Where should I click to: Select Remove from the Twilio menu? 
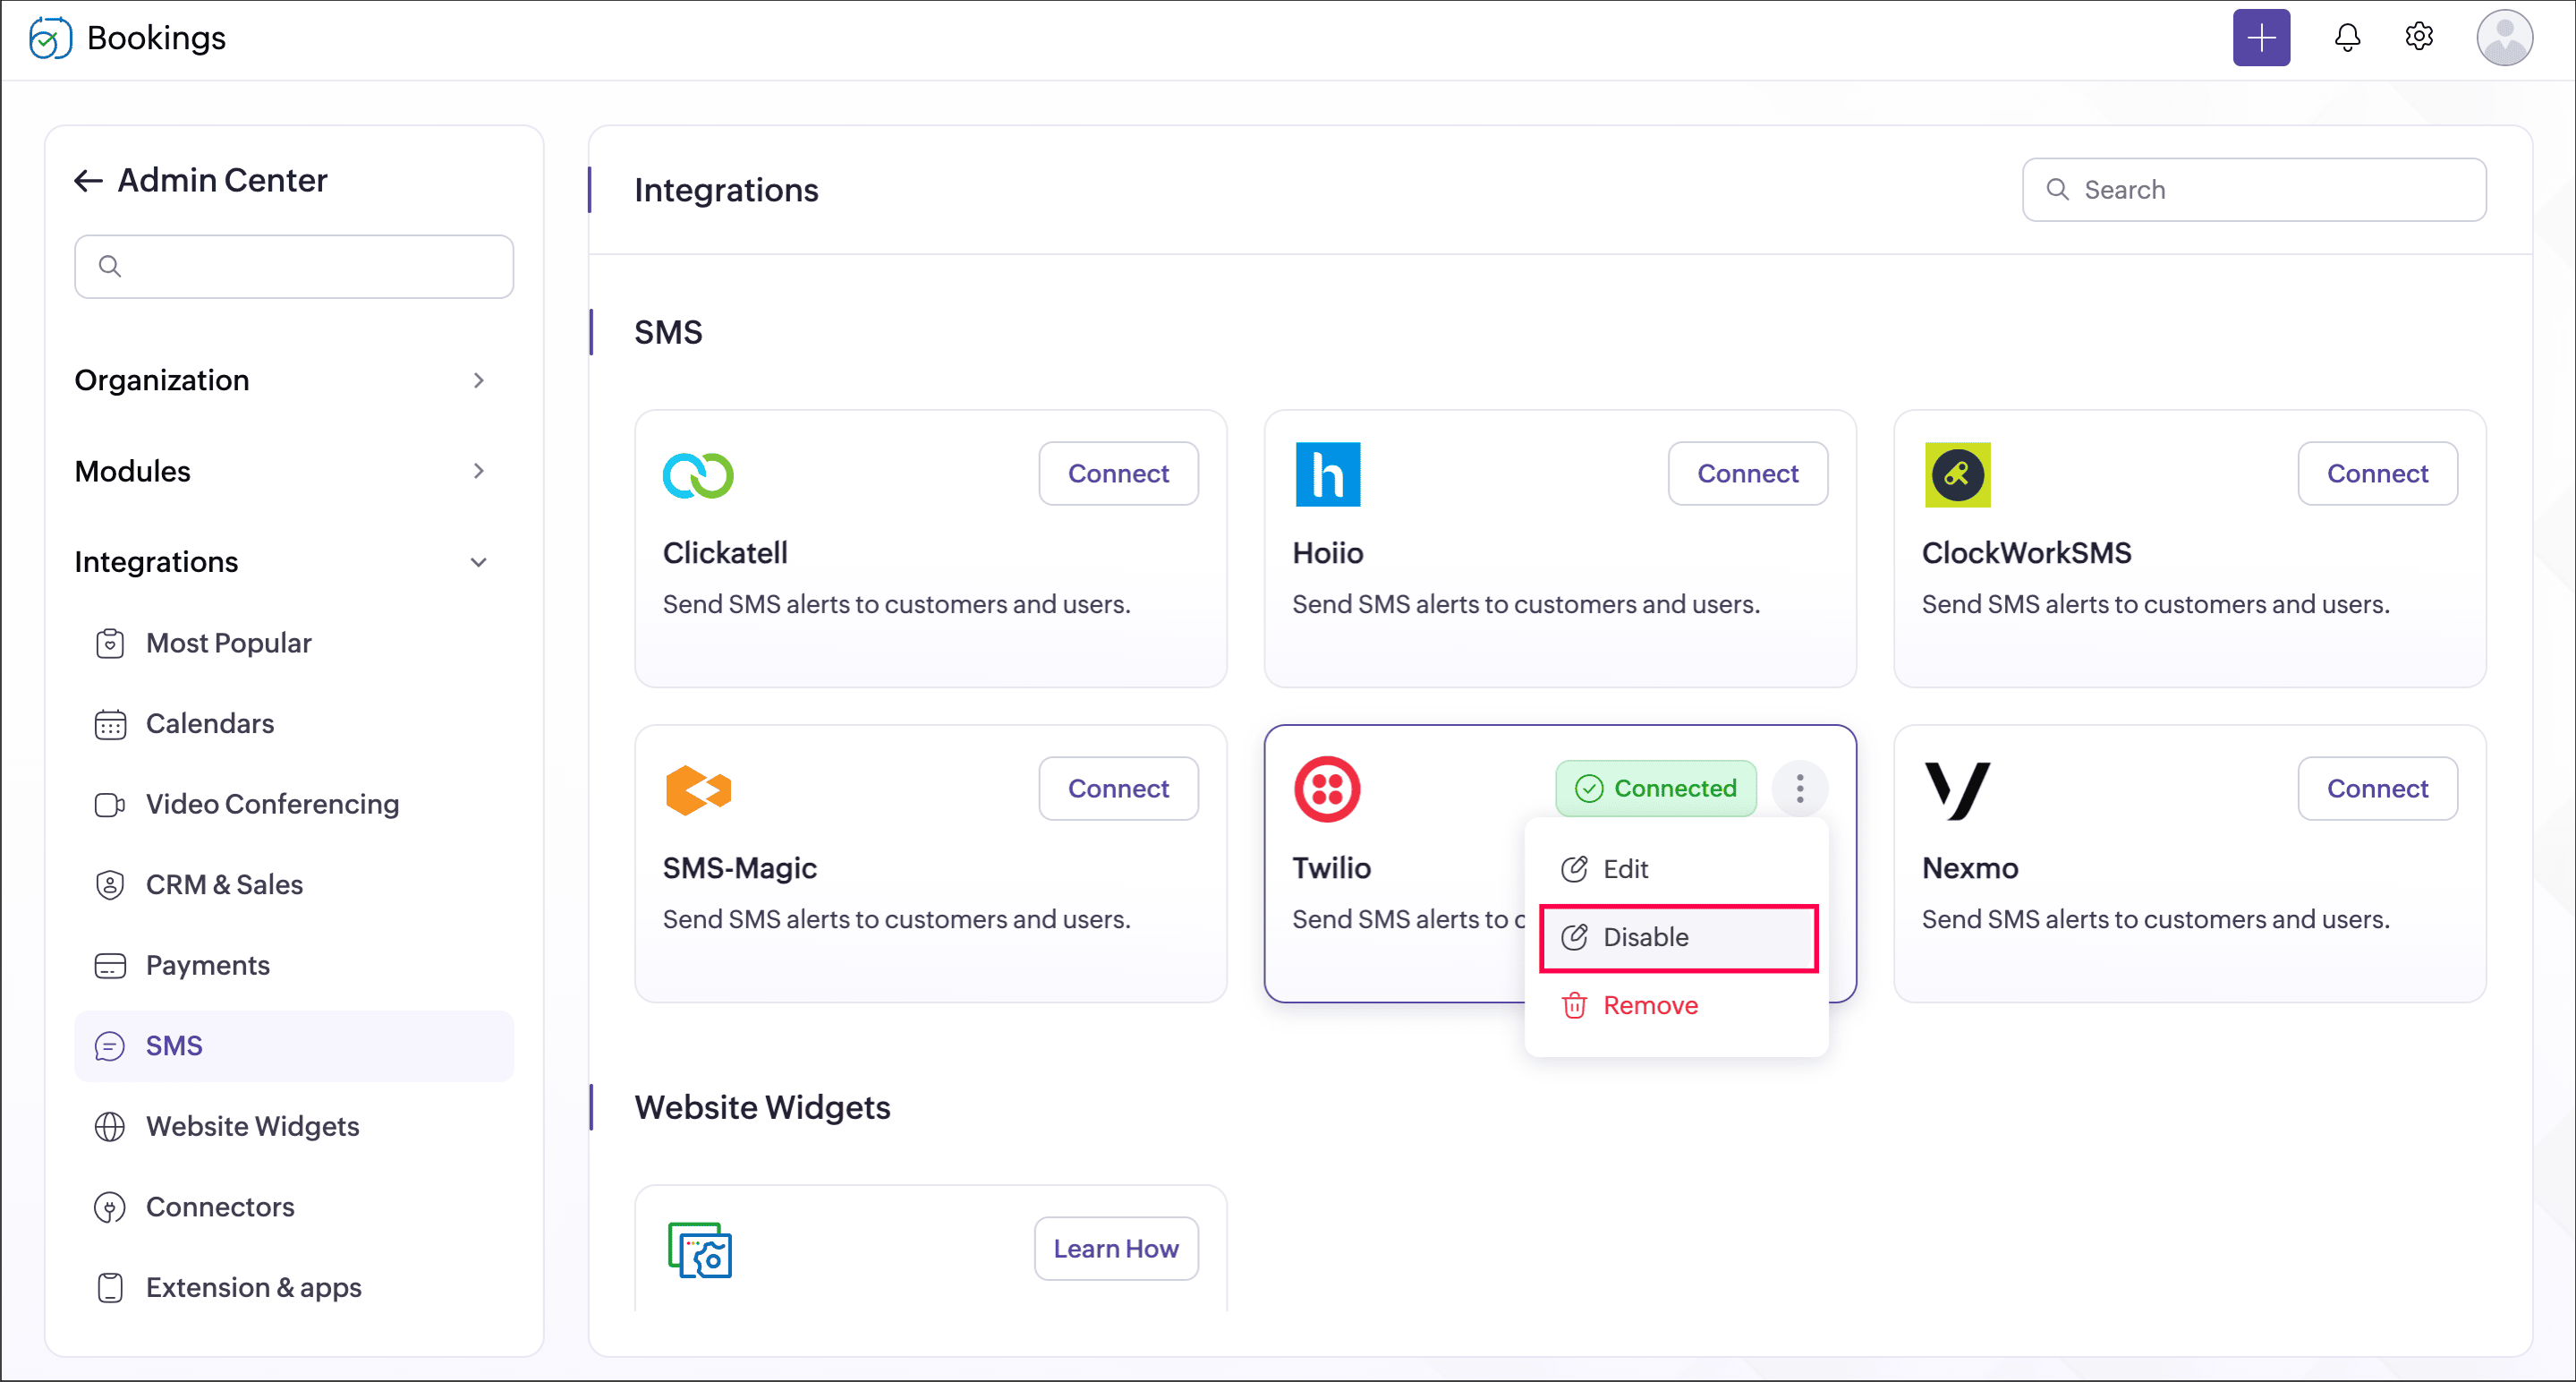(1650, 1005)
